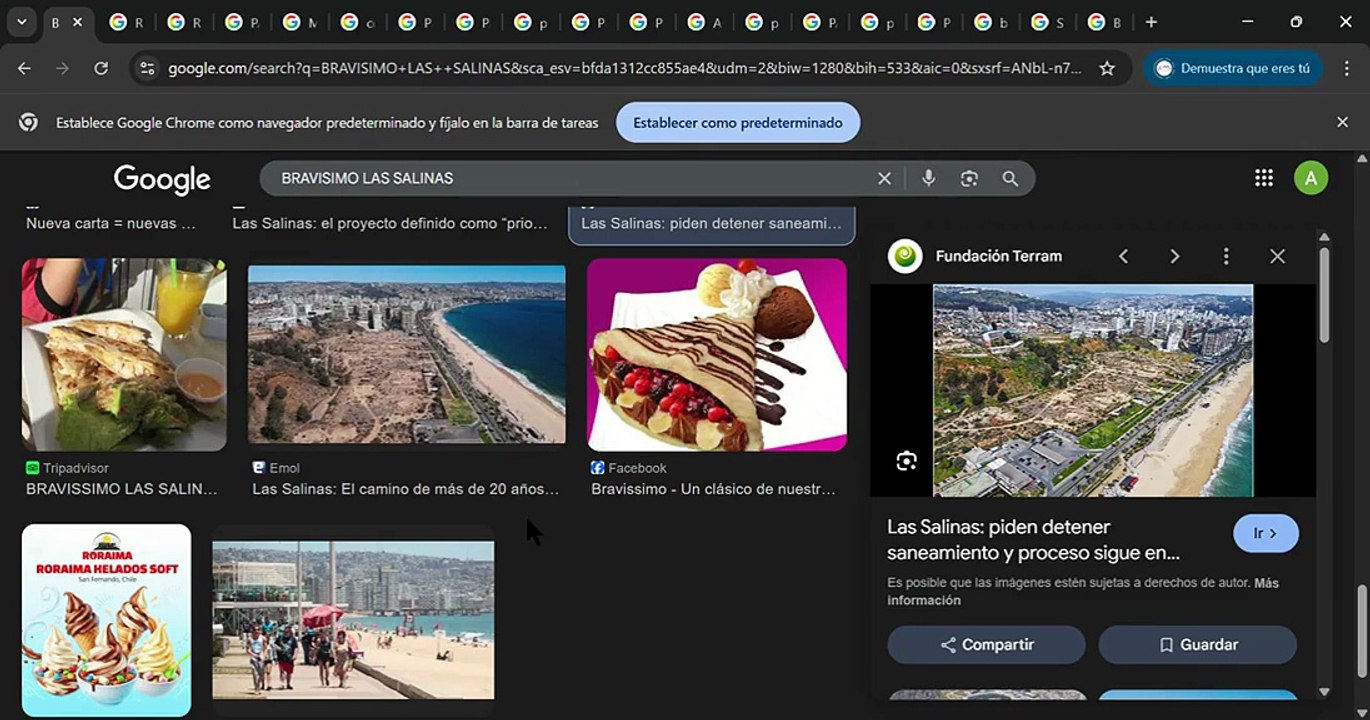1370x720 pixels.
Task: Switch to the tab labeled A
Action: click(704, 22)
